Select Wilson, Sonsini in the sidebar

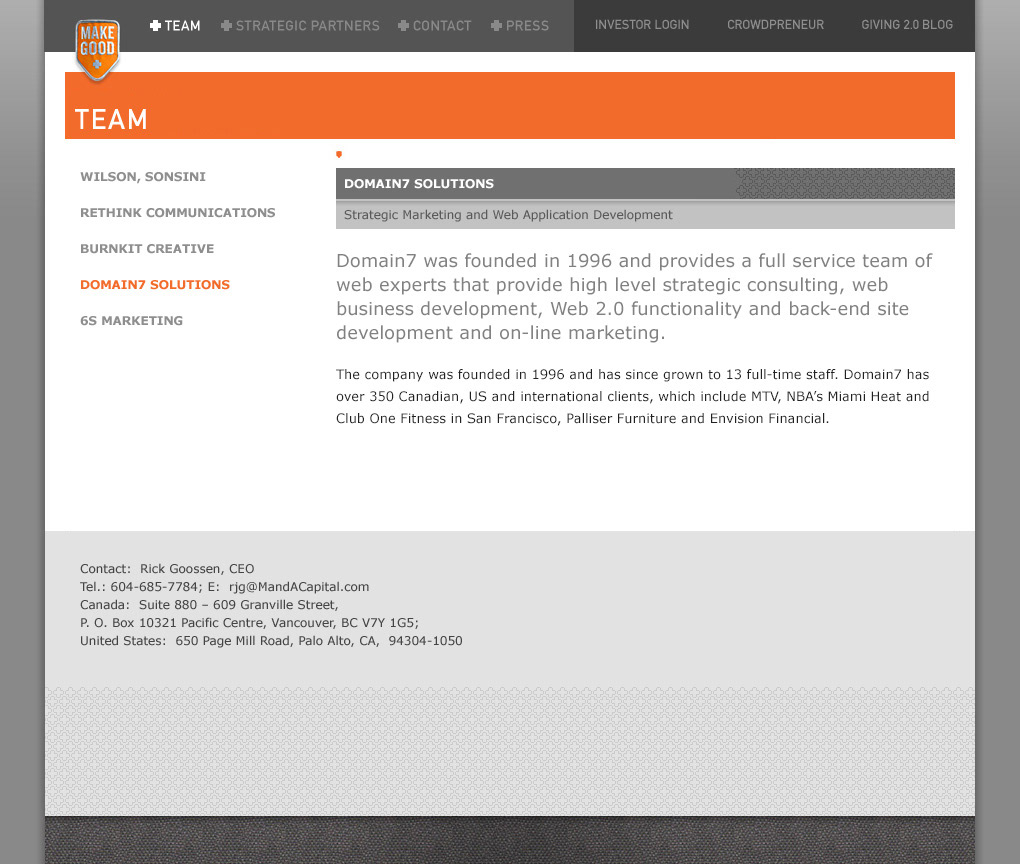tap(143, 177)
